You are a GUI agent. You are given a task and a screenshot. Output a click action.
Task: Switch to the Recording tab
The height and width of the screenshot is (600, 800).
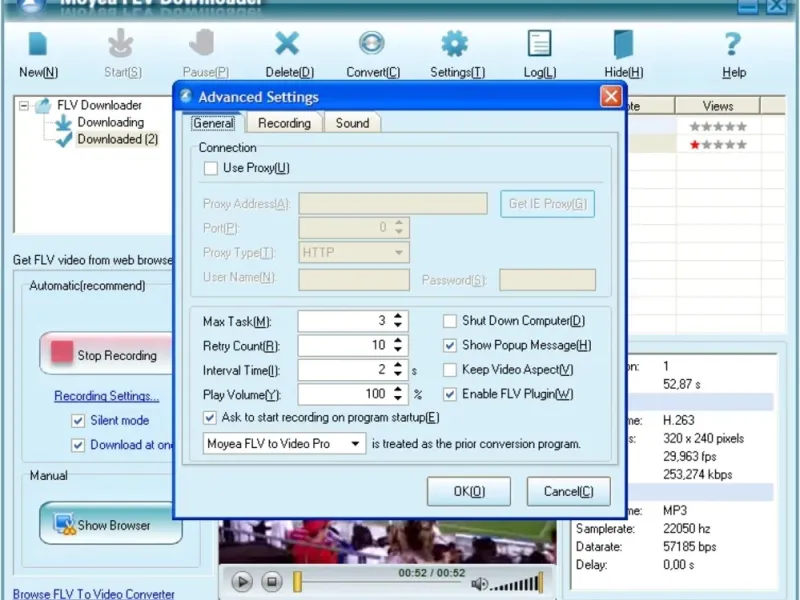coord(284,123)
